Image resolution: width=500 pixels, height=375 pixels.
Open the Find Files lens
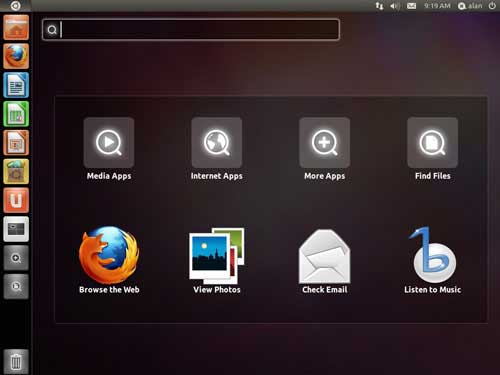point(432,142)
